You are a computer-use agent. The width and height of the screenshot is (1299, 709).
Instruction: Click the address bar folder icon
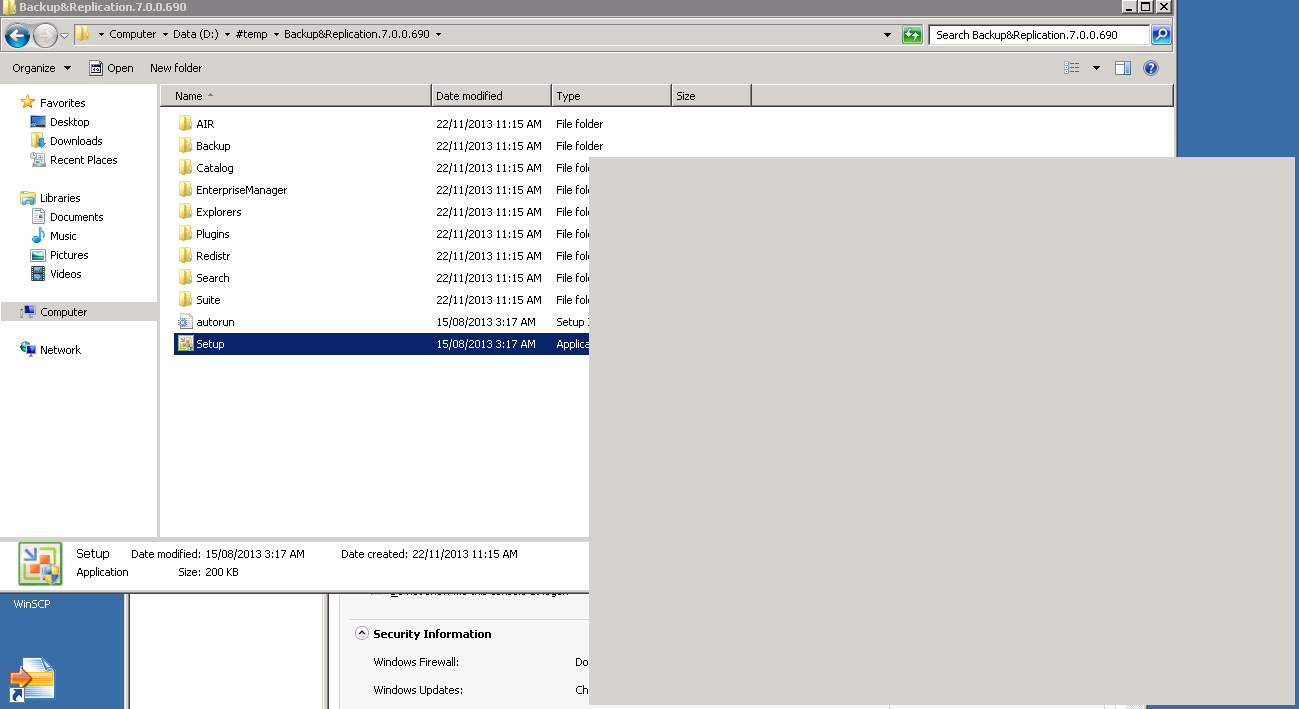tap(83, 34)
